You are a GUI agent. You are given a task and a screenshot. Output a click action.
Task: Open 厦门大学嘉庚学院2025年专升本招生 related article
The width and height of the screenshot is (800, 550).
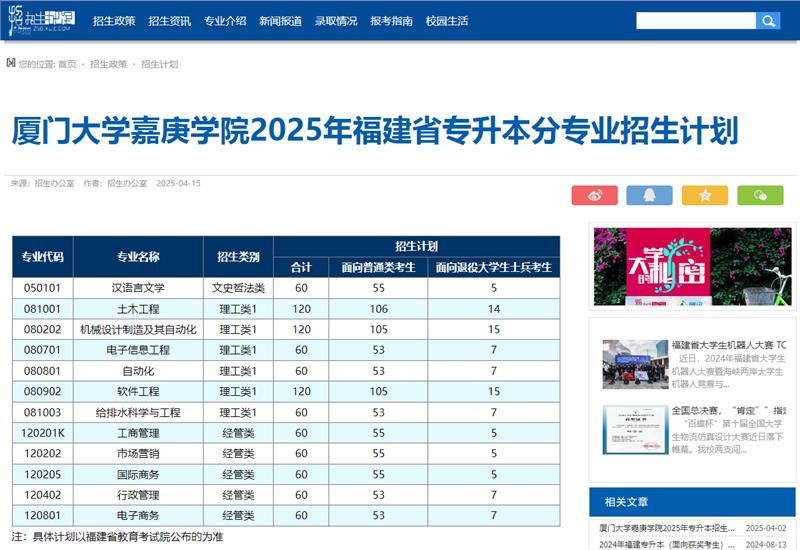point(667,528)
